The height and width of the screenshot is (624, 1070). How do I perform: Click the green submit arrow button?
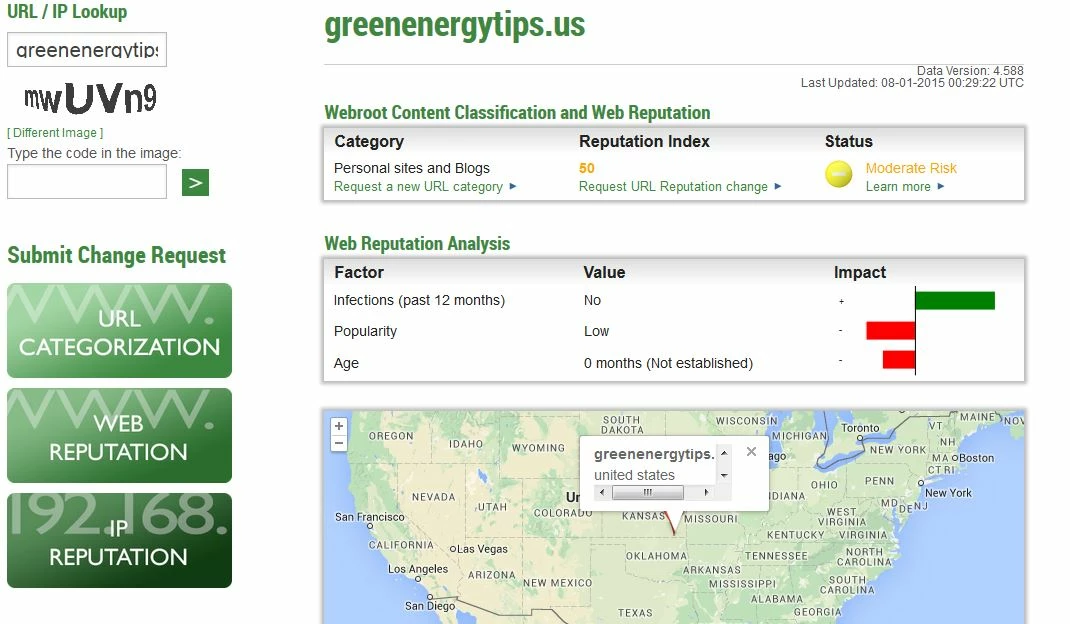(195, 182)
